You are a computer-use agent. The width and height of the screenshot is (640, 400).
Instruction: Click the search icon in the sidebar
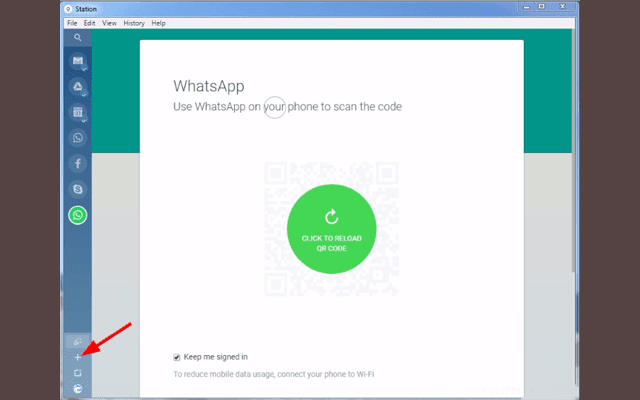(x=78, y=37)
